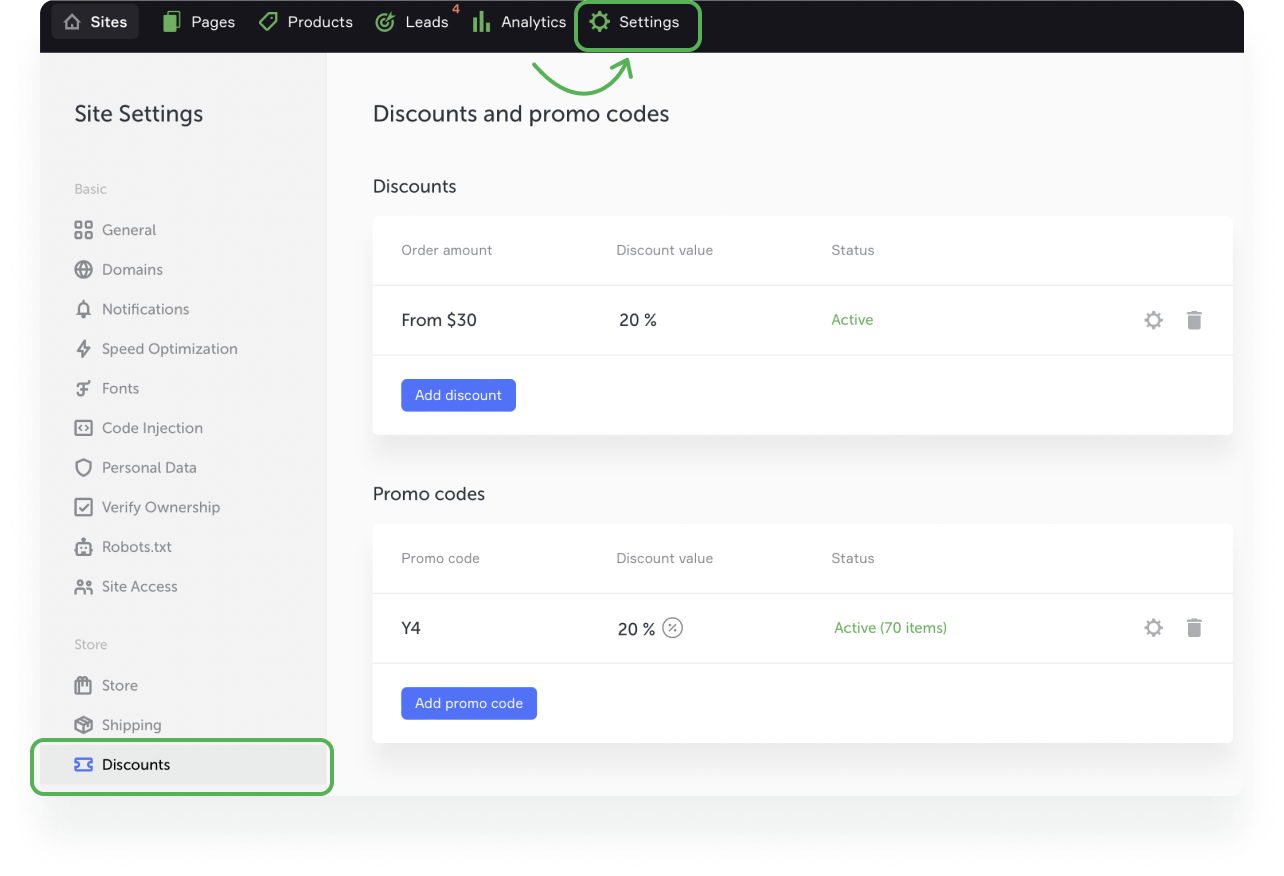
Task: Click the Discounts ticket icon
Action: pyautogui.click(x=83, y=765)
